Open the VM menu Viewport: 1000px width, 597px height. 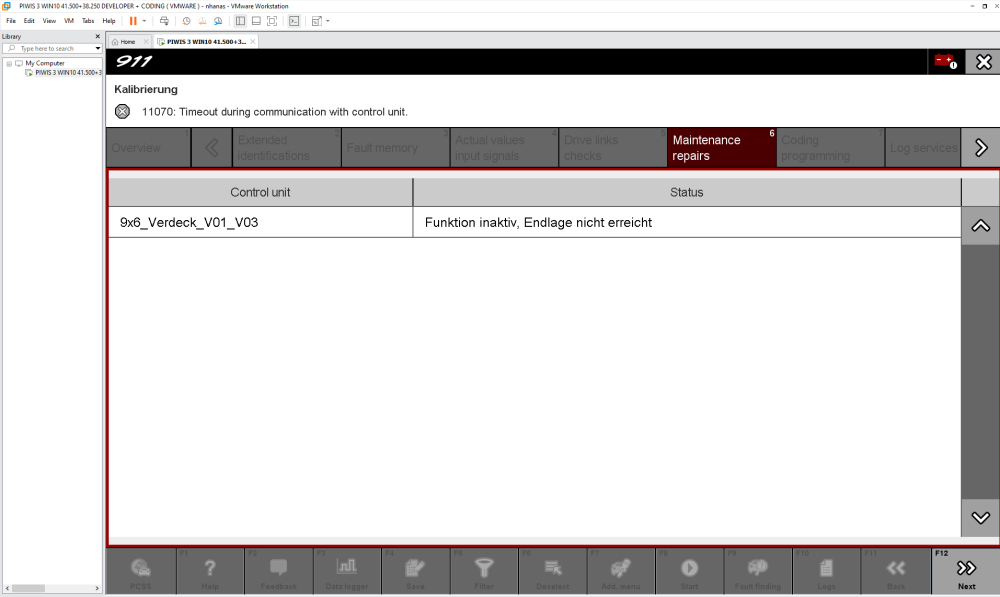pyautogui.click(x=69, y=20)
